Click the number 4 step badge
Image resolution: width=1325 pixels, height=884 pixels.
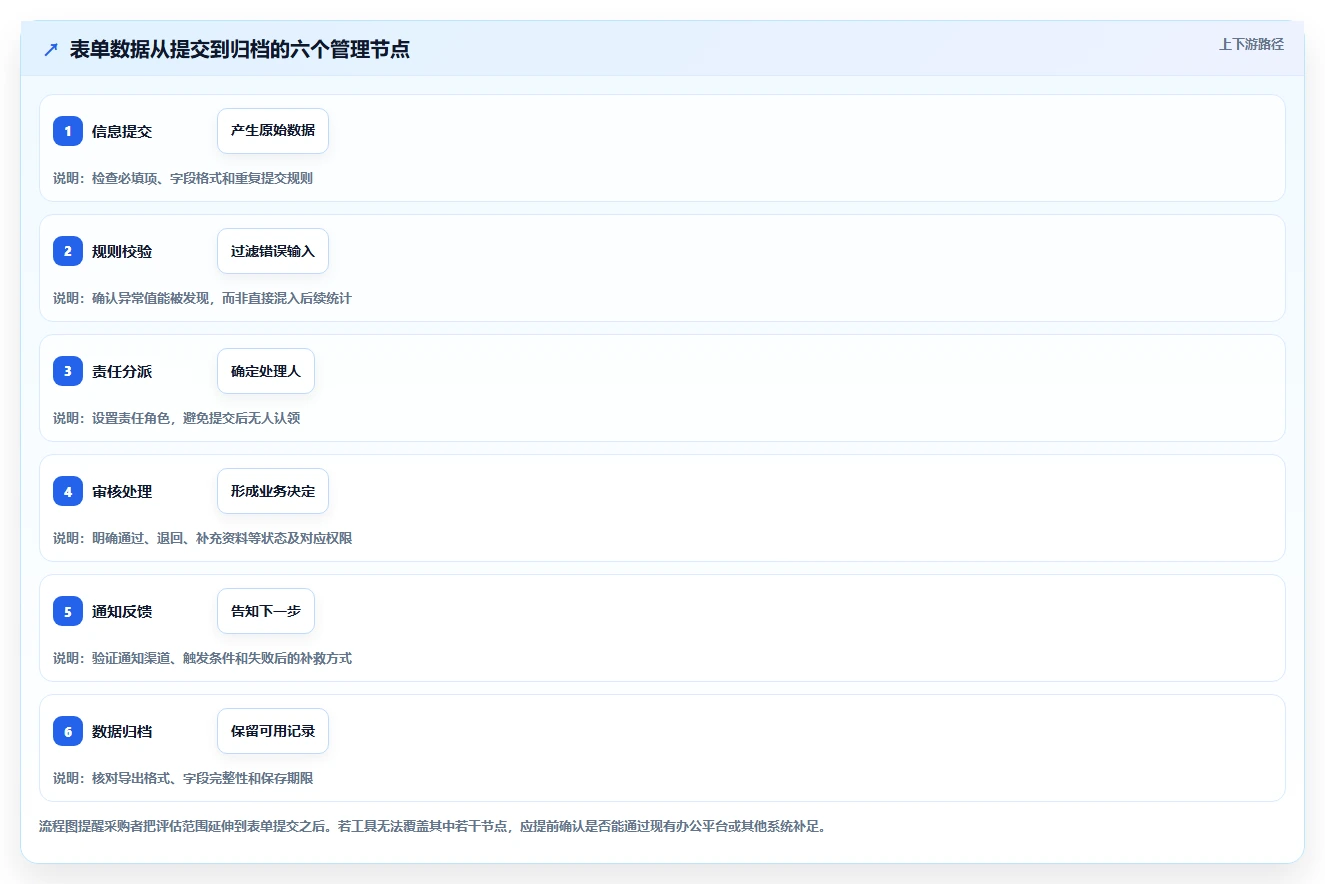pos(68,491)
